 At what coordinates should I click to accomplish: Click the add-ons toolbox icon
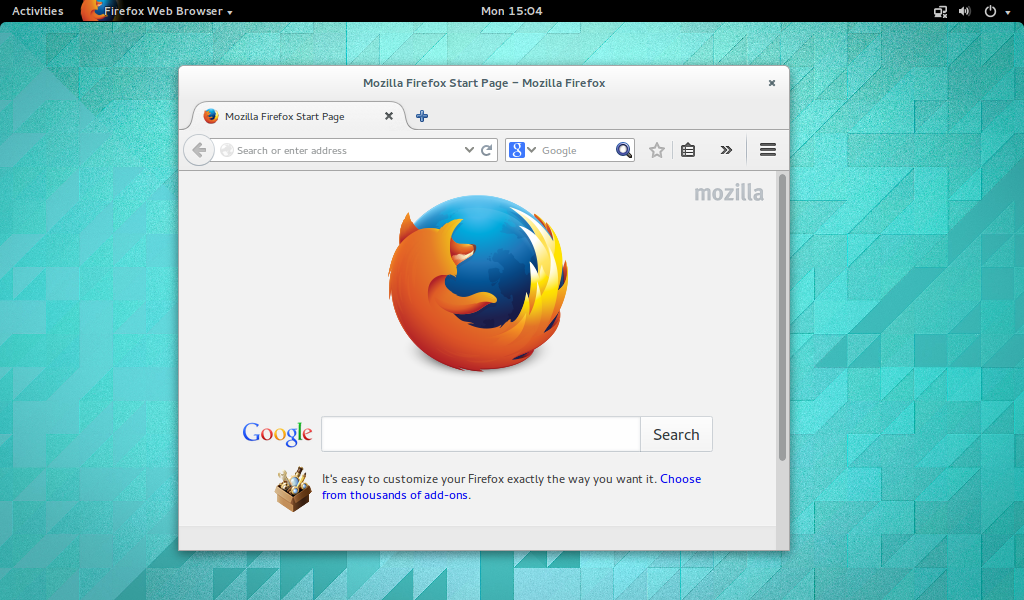293,489
